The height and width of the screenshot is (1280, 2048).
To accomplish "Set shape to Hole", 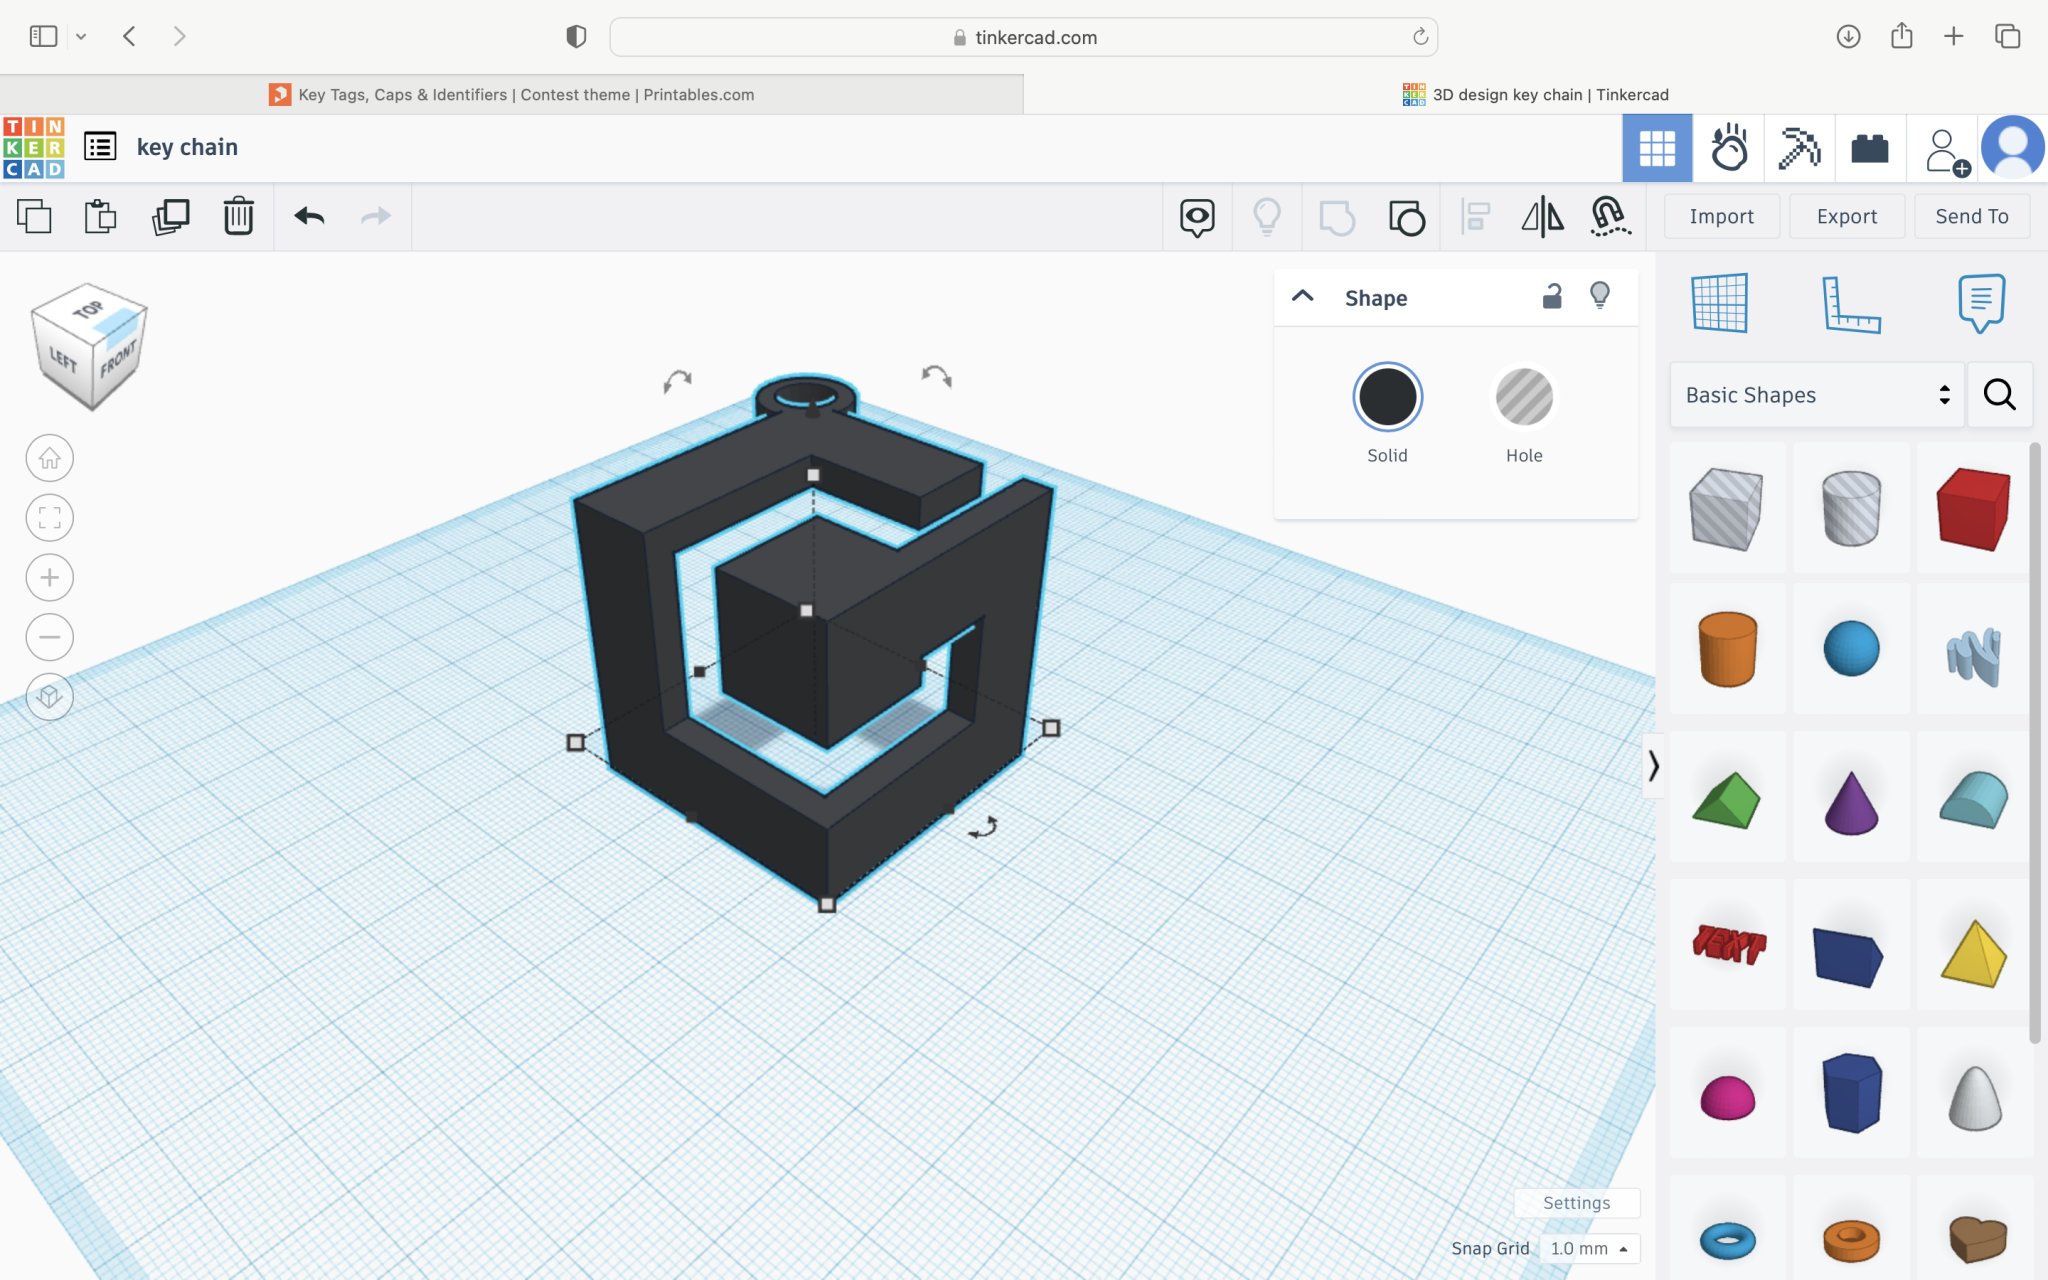I will pyautogui.click(x=1523, y=398).
